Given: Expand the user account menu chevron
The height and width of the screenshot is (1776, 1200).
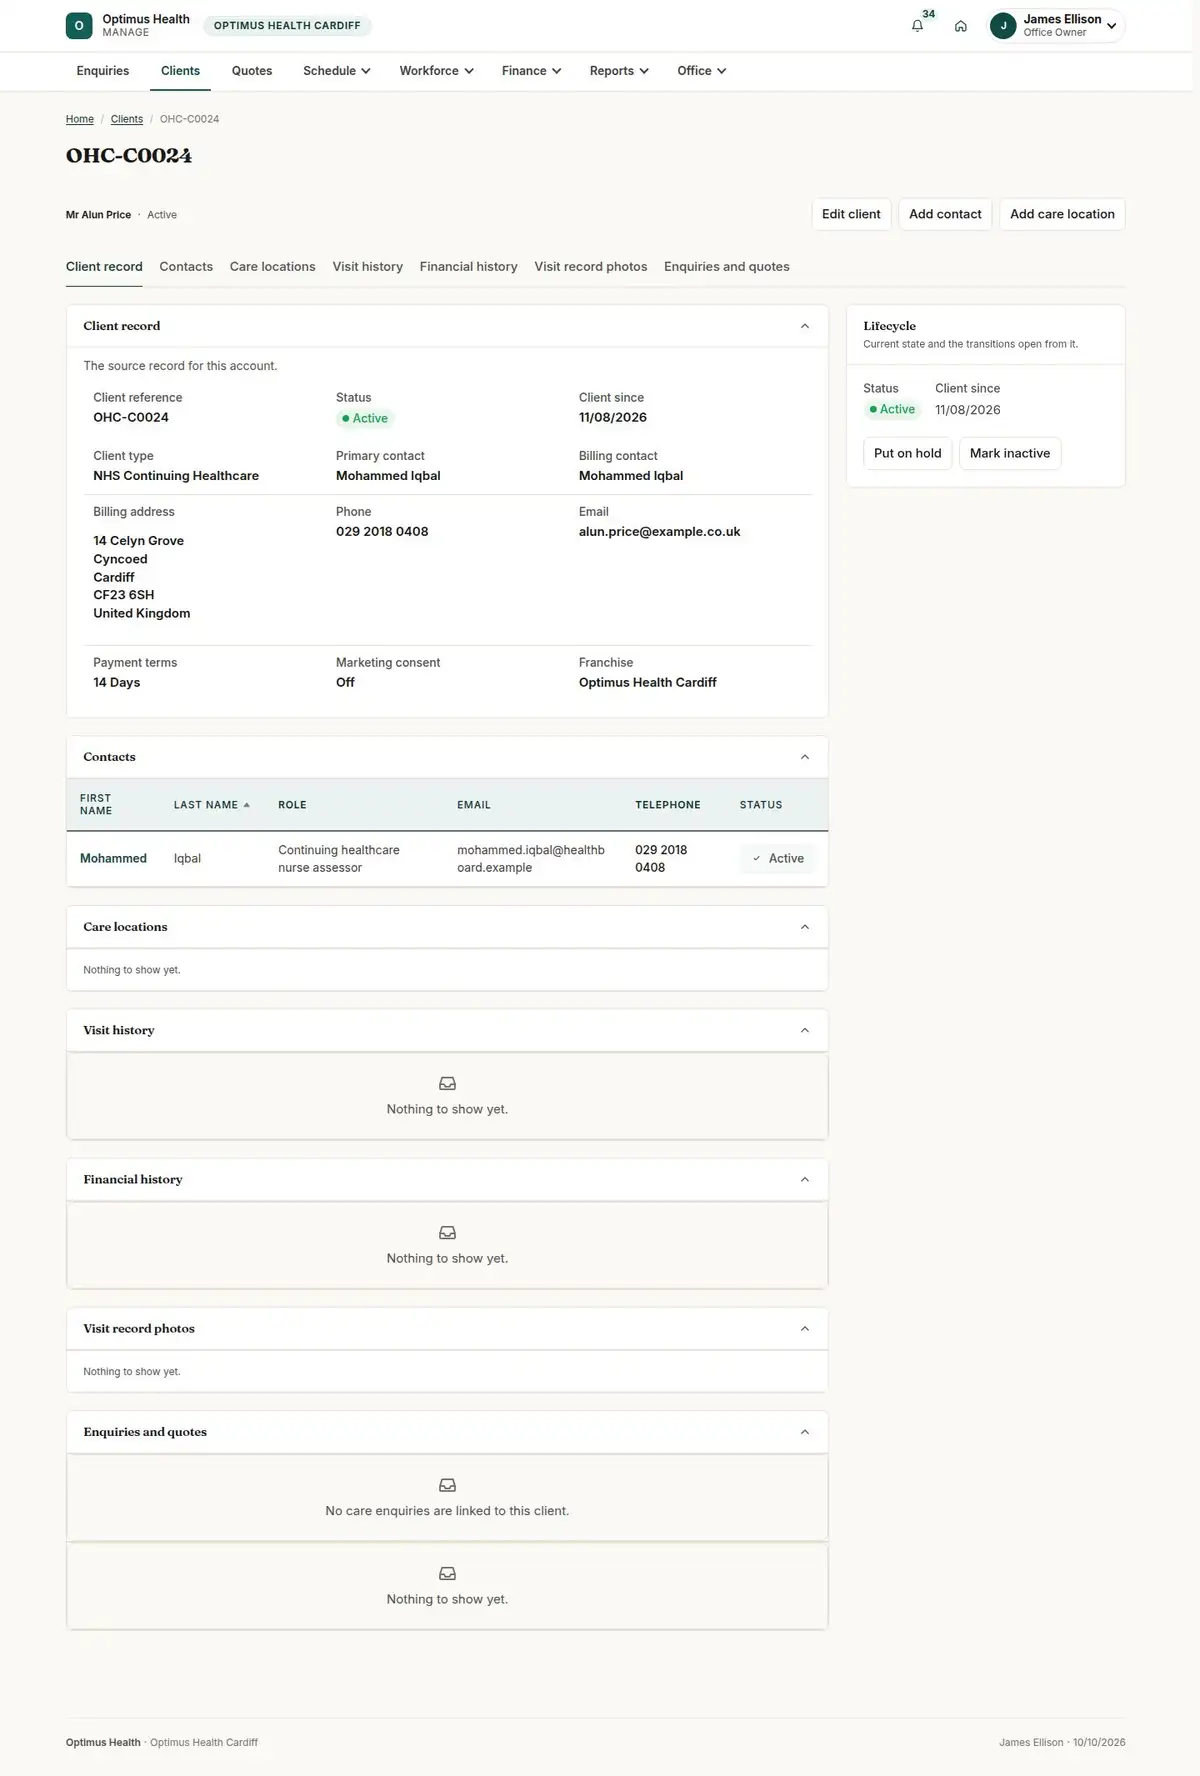Looking at the screenshot, I should click(1111, 26).
